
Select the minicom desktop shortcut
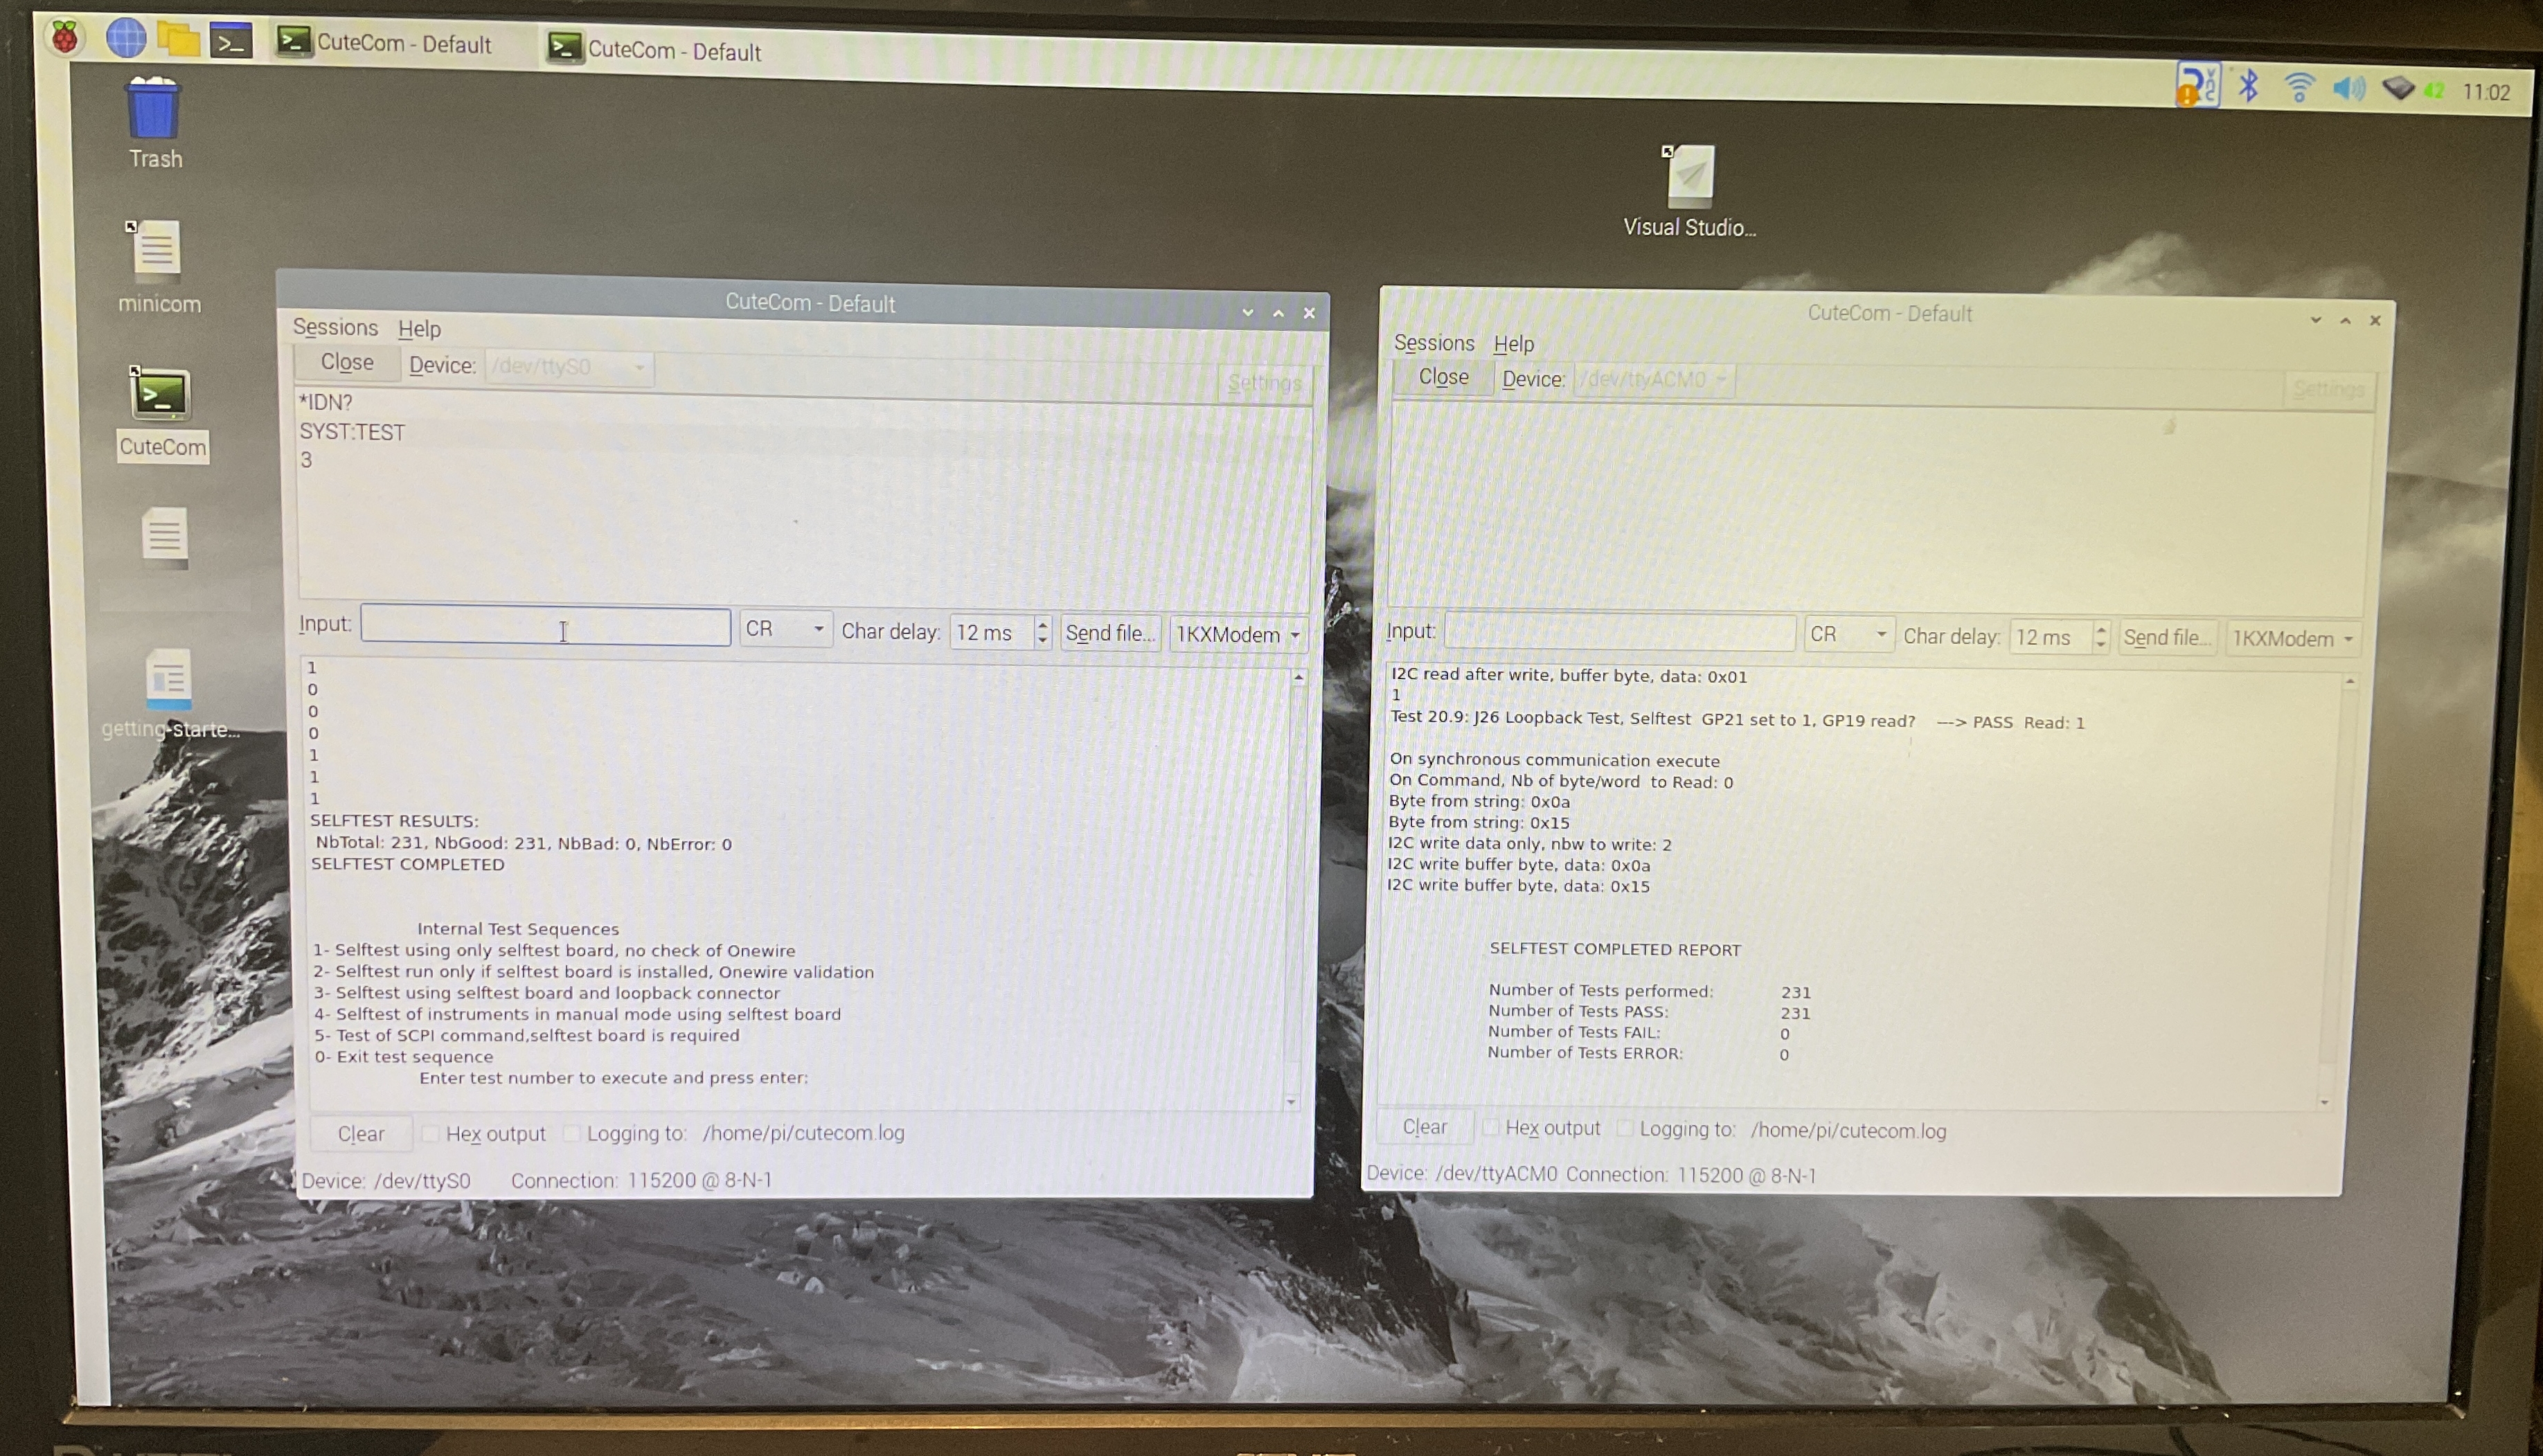(x=158, y=267)
